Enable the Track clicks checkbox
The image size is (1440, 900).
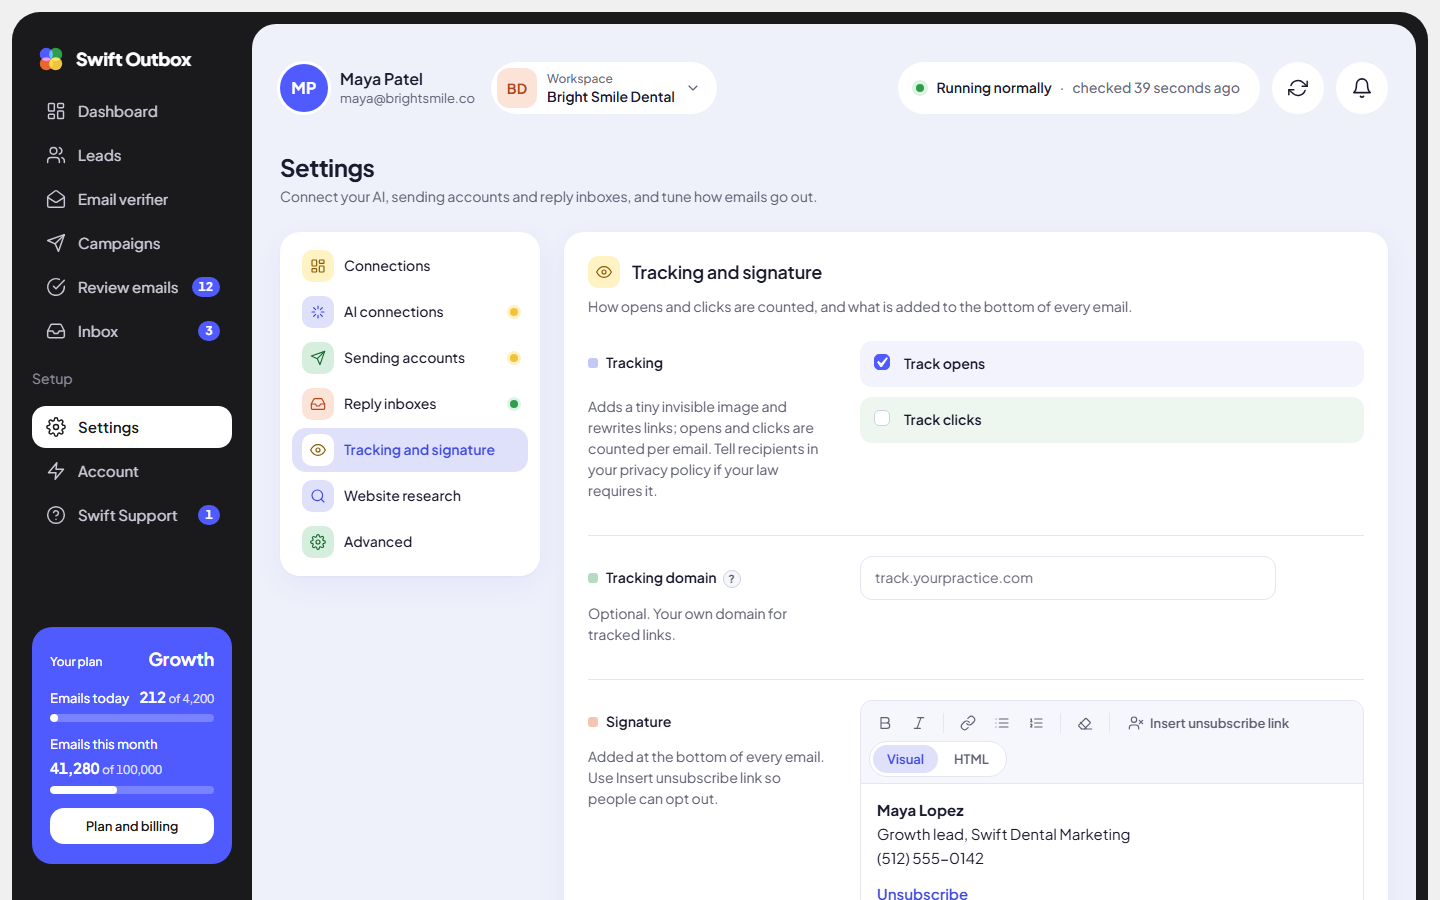(882, 418)
